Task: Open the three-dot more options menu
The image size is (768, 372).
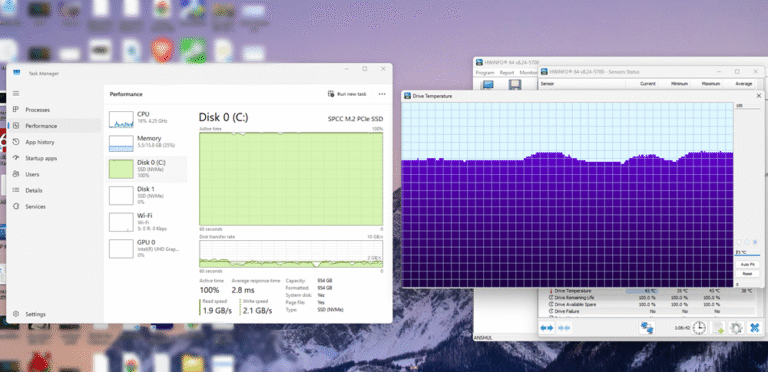Action: pos(382,94)
